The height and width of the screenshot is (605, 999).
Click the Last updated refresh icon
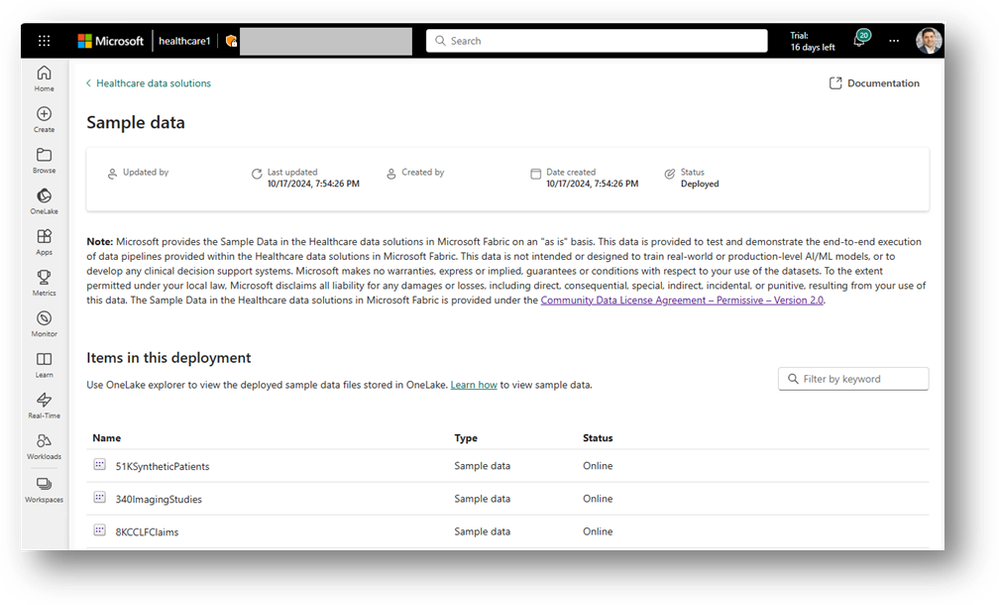tap(256, 173)
